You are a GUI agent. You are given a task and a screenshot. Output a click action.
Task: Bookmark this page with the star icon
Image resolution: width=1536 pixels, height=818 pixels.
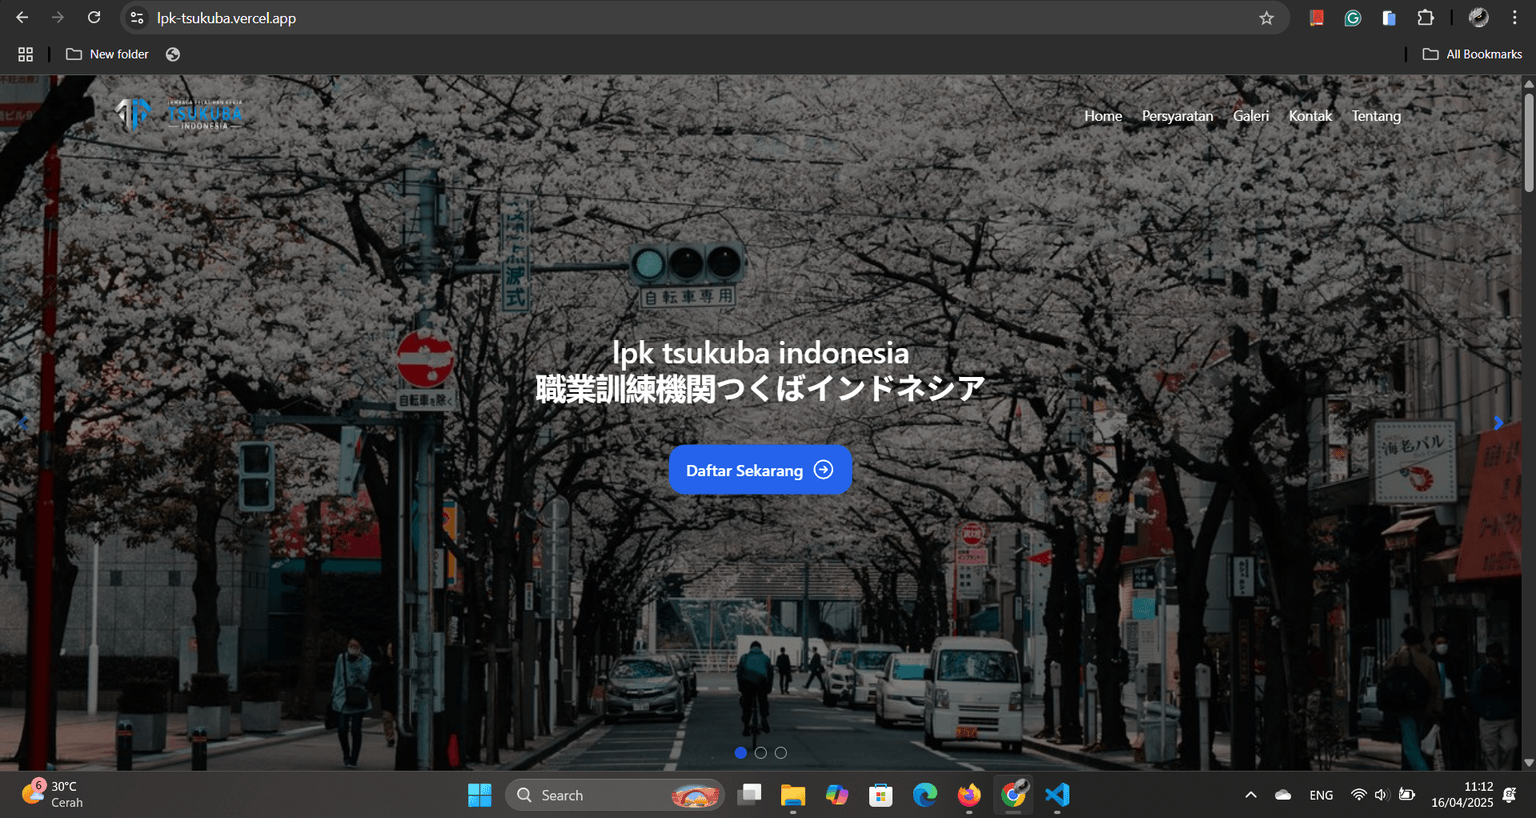(x=1266, y=17)
